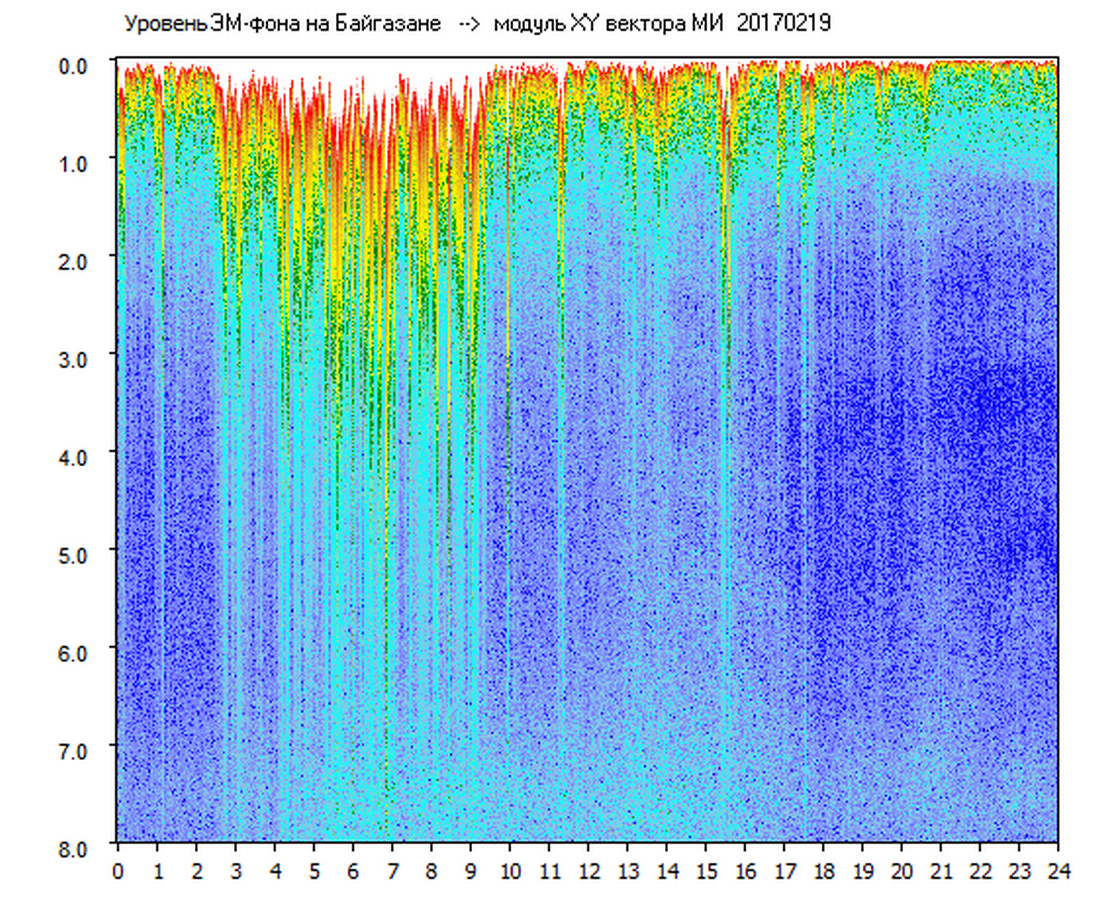Click the x-axis hour label 10

pyautogui.click(x=510, y=871)
